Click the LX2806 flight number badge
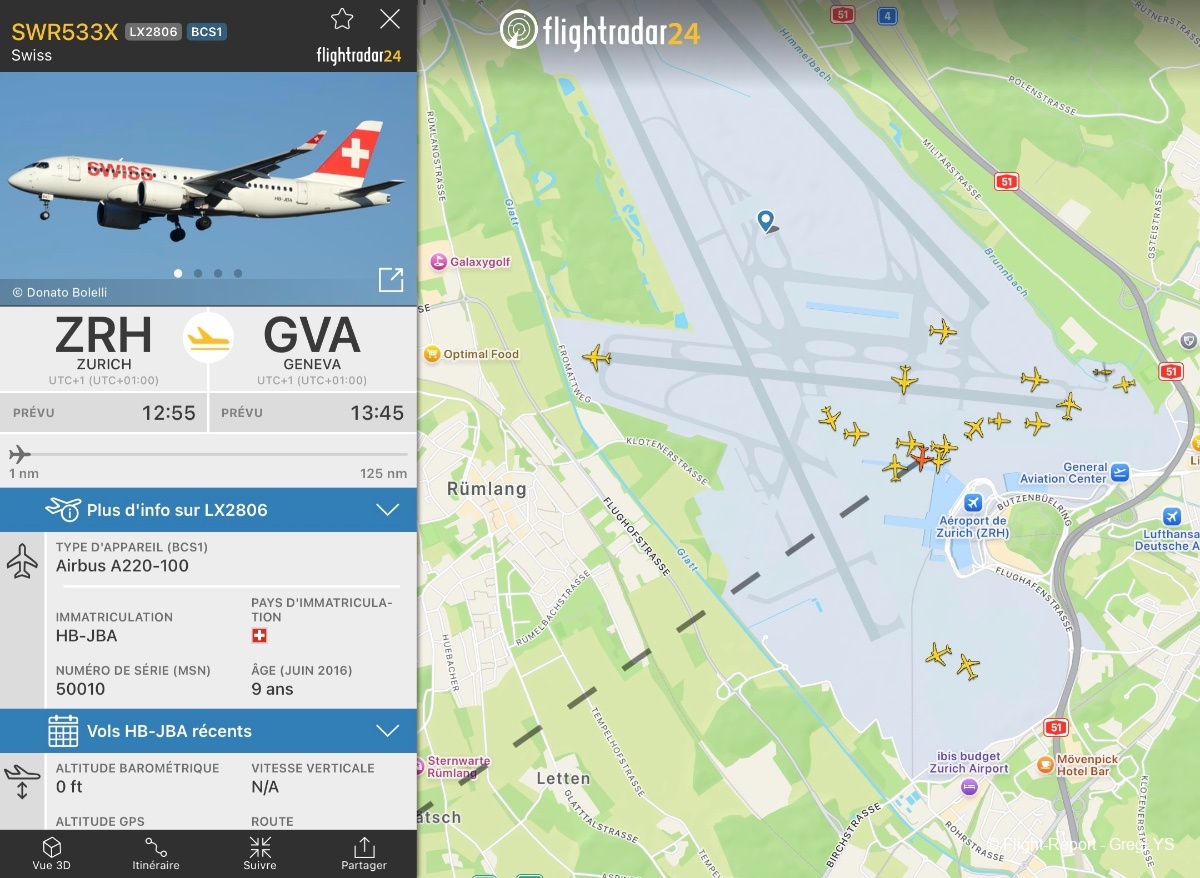Image resolution: width=1200 pixels, height=878 pixels. point(153,32)
